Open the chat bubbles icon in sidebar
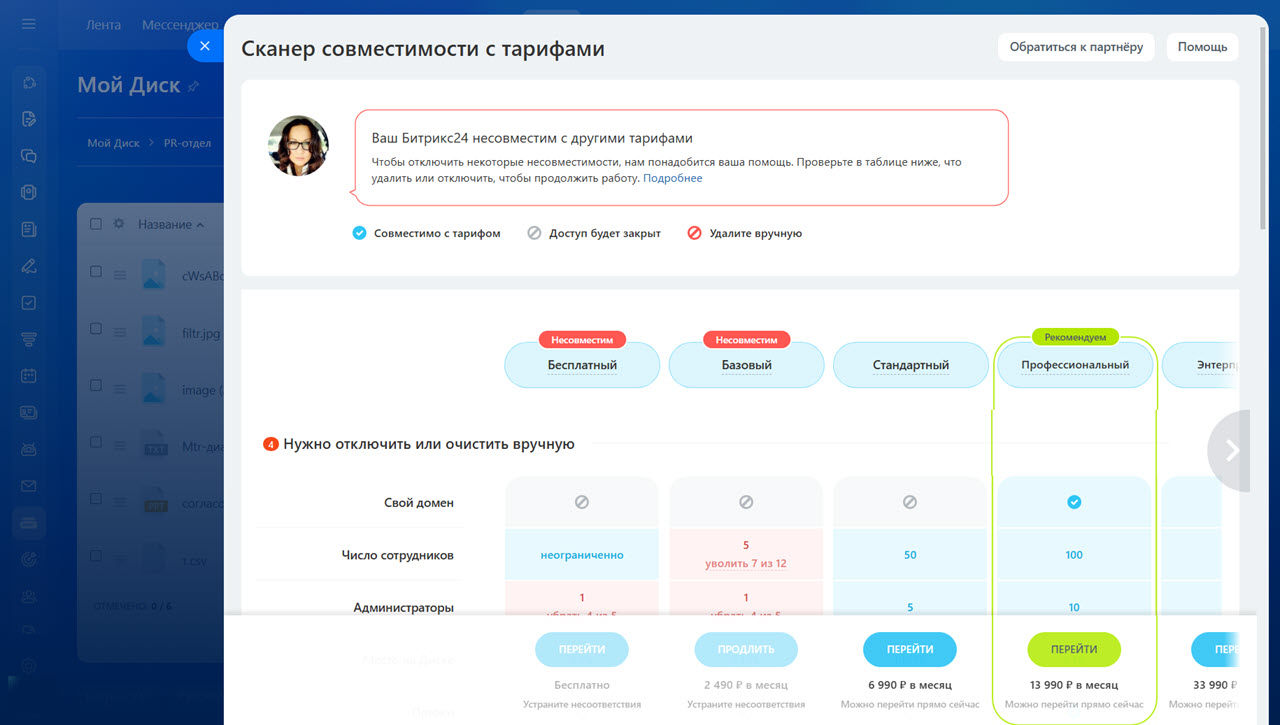The height and width of the screenshot is (725, 1280). tap(28, 156)
